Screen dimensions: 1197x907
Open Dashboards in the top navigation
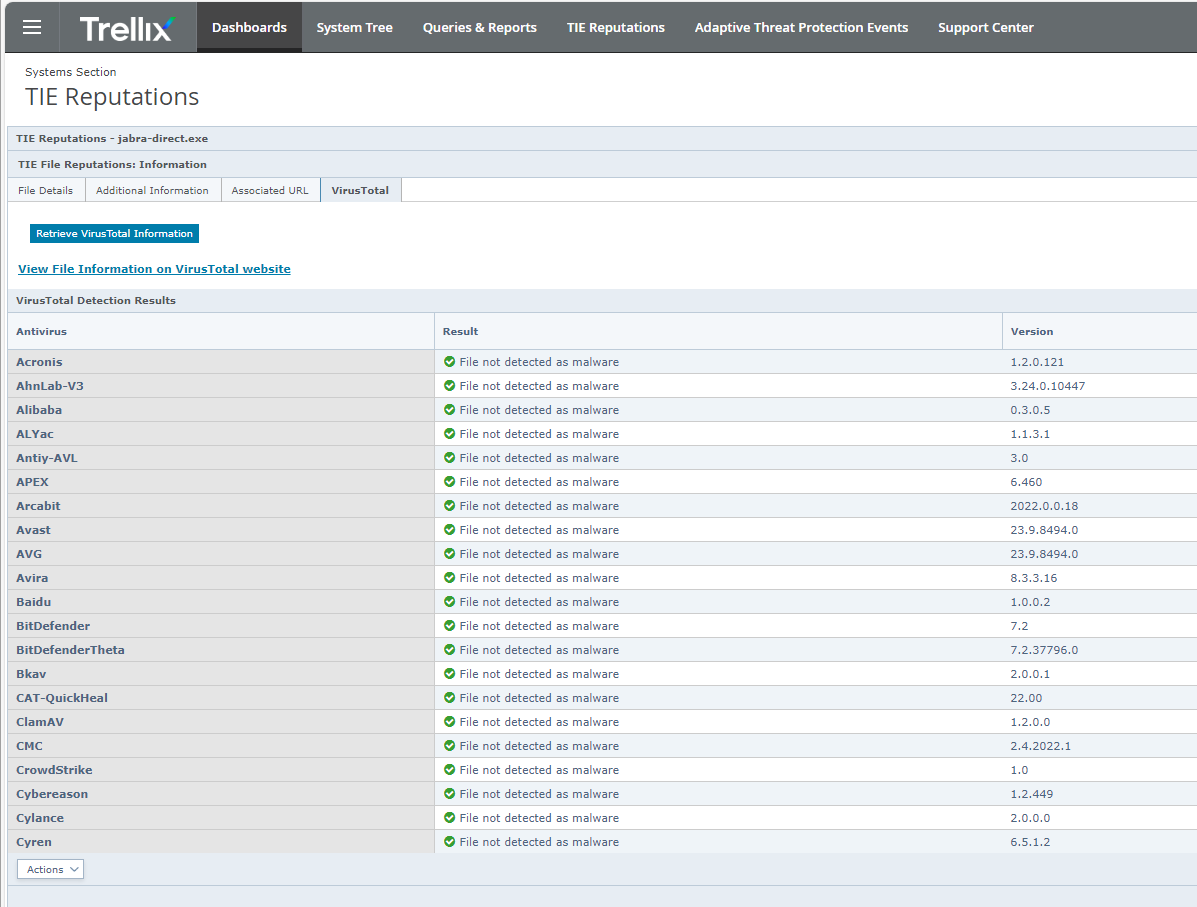tap(249, 27)
